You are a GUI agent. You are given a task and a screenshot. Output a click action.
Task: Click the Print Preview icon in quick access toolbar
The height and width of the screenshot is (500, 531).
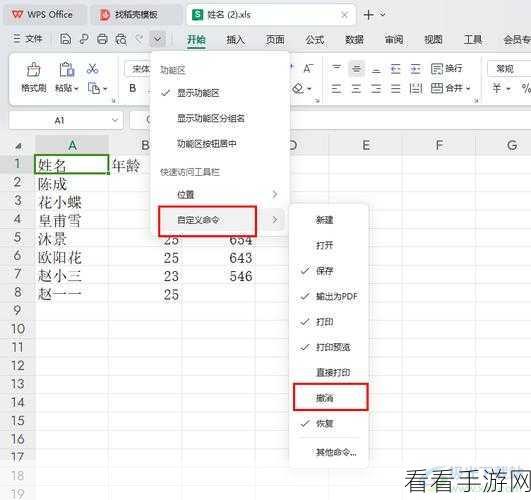pos(121,40)
